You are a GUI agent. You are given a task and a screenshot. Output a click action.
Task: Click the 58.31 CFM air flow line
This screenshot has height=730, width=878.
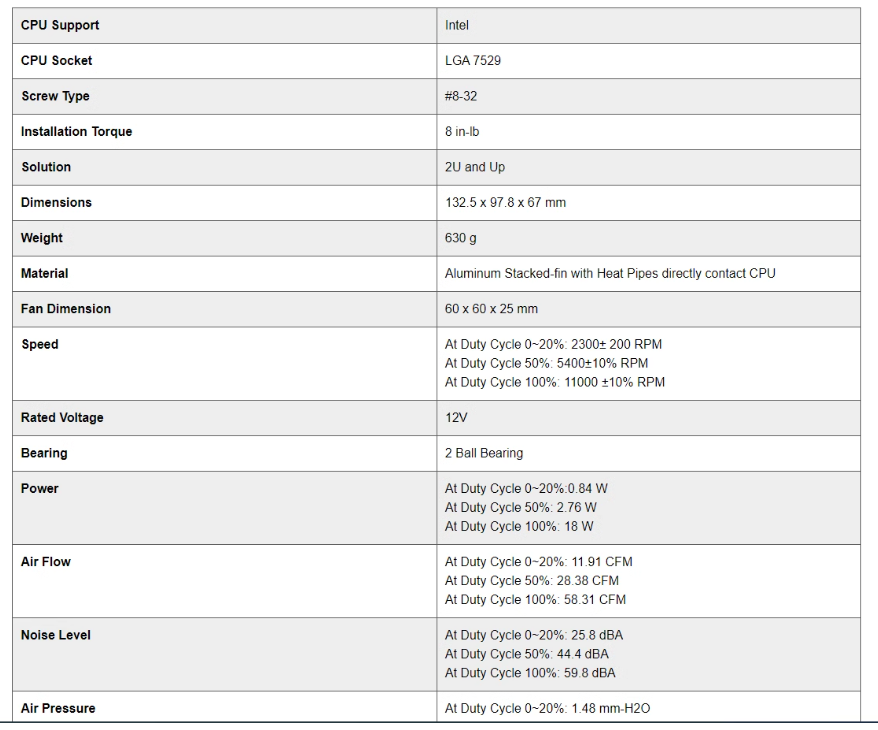pyautogui.click(x=535, y=599)
